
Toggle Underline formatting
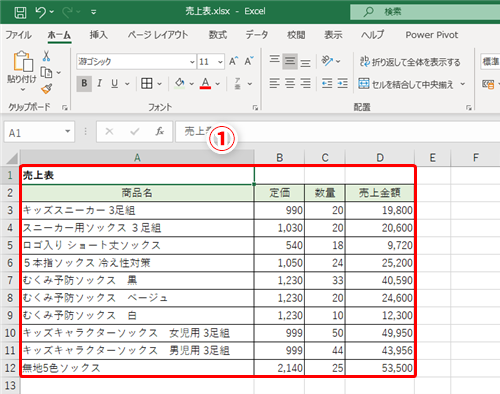[115, 83]
